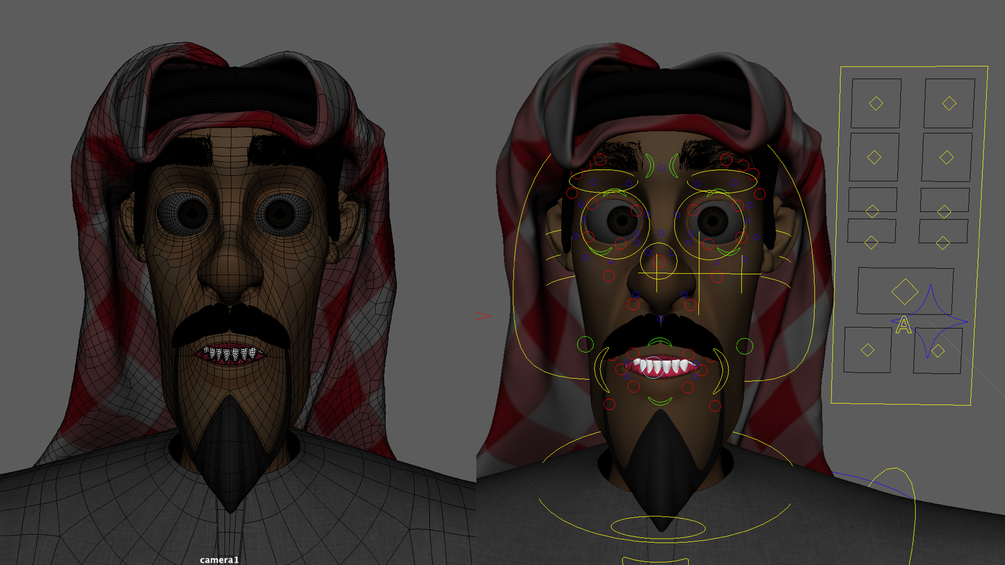1005x565 pixels.
Task: Select diamond in the panel's bottom-left box
Action: (x=867, y=350)
